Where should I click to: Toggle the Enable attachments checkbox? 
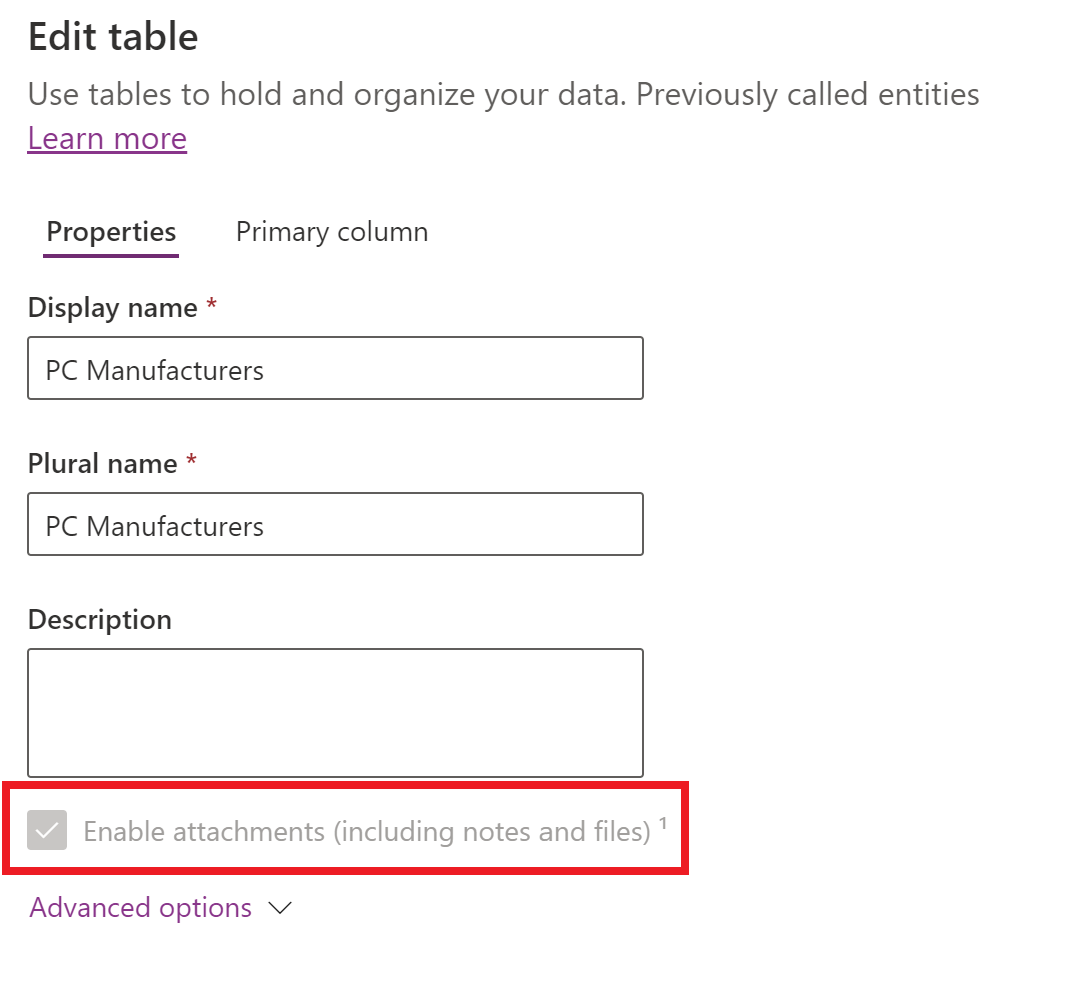click(x=47, y=831)
